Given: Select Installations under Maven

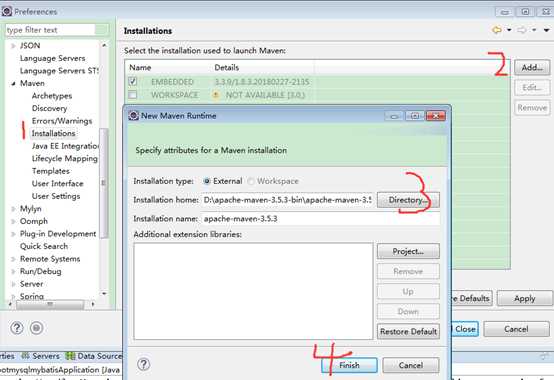Looking at the screenshot, I should (x=54, y=133).
